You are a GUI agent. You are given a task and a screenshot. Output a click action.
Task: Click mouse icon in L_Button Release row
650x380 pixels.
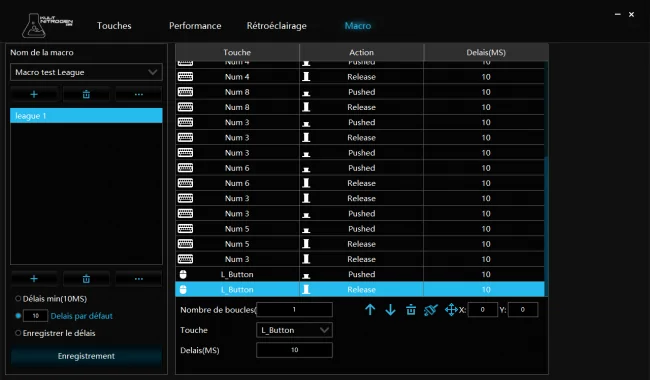tap(183, 289)
